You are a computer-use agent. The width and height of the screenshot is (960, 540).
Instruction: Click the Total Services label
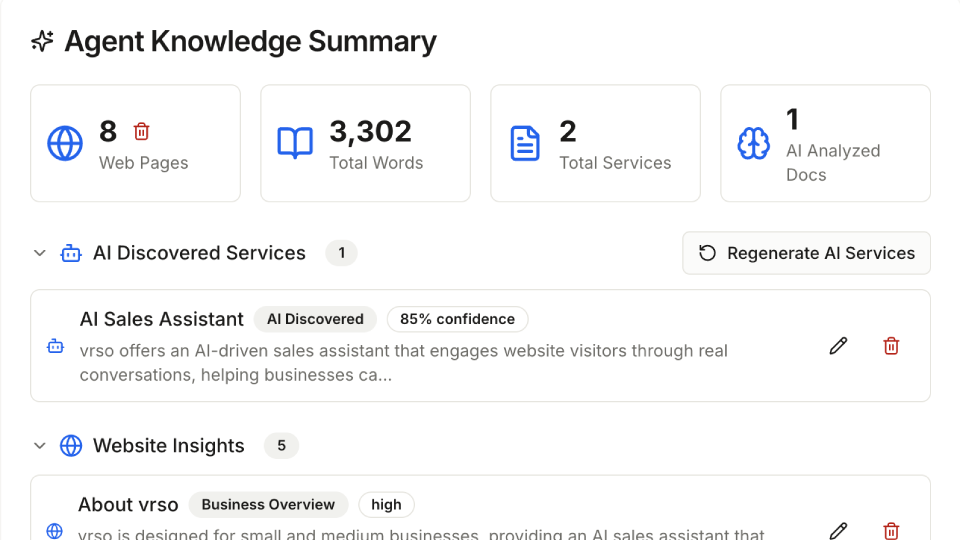coord(615,163)
